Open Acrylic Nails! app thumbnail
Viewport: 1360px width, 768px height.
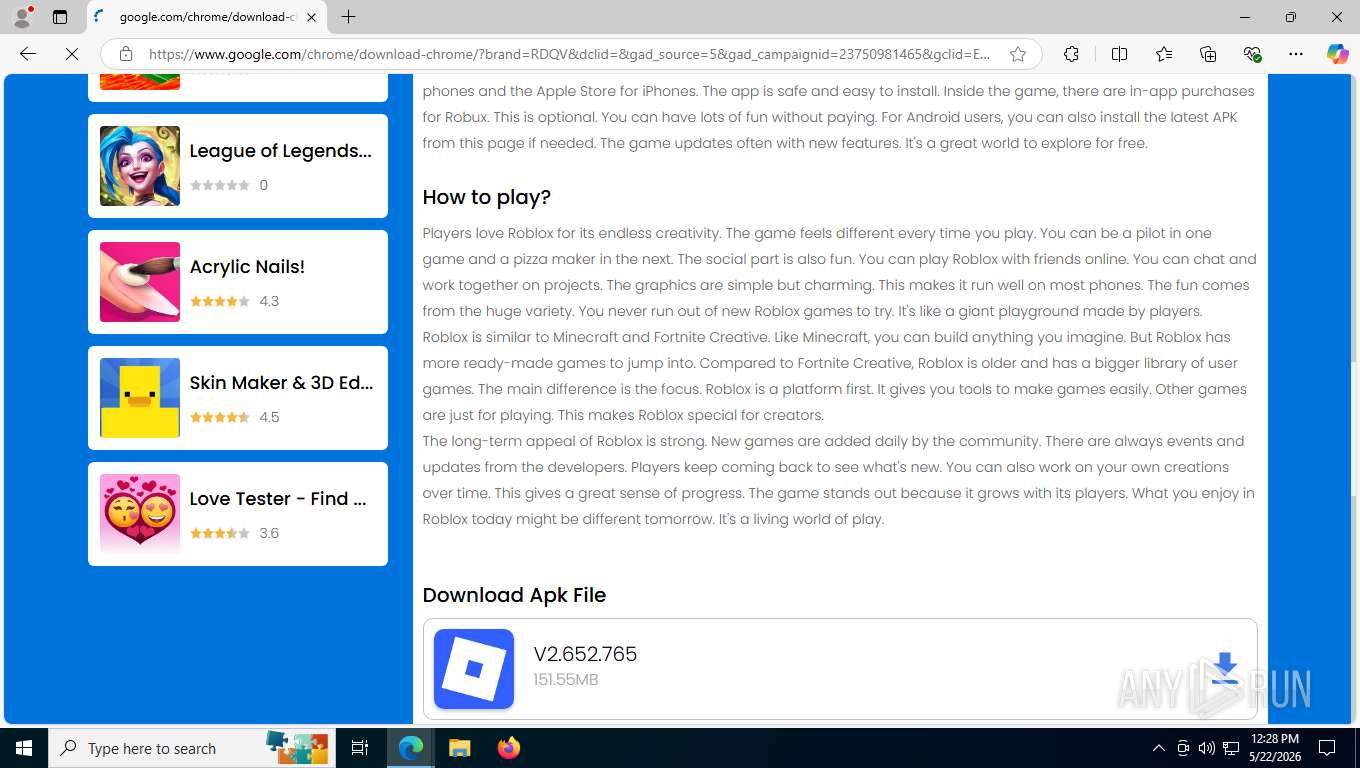(140, 282)
